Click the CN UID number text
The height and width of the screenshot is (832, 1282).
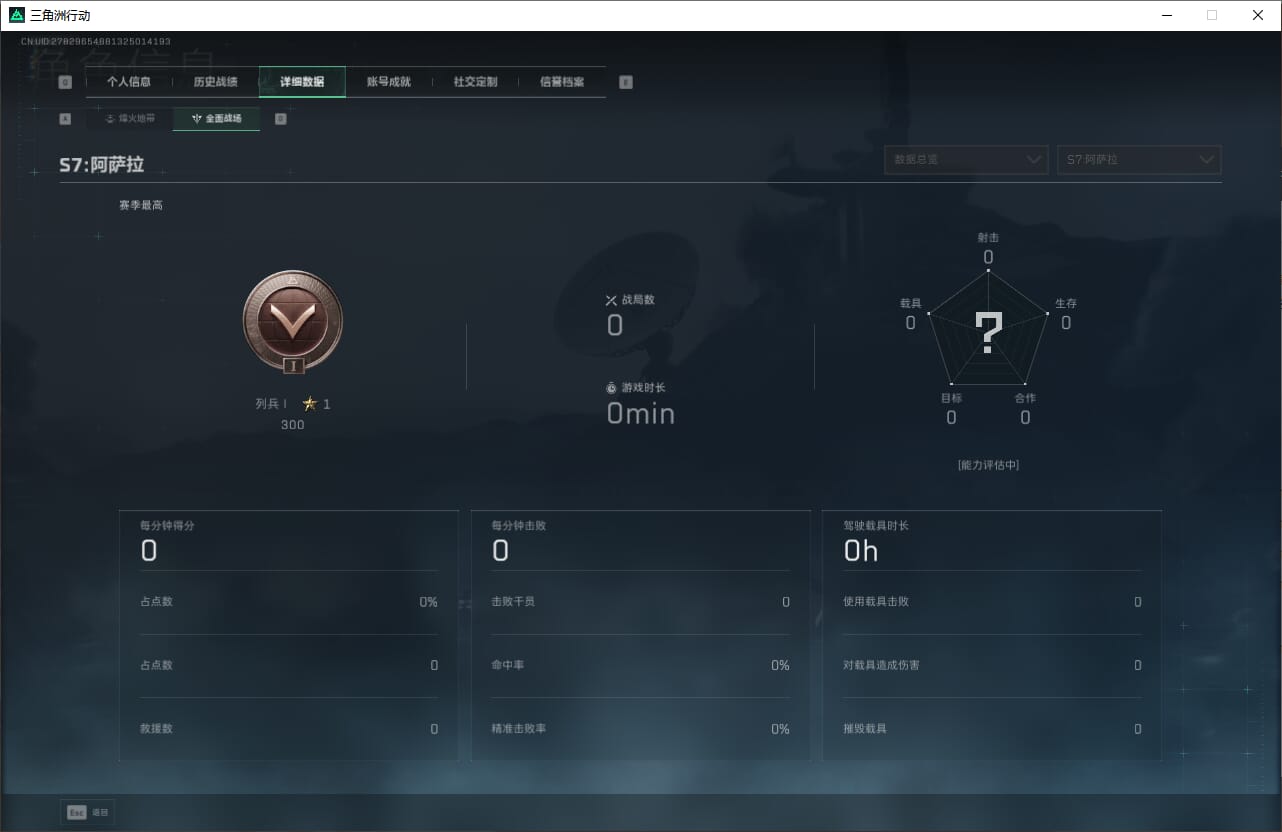pos(96,42)
